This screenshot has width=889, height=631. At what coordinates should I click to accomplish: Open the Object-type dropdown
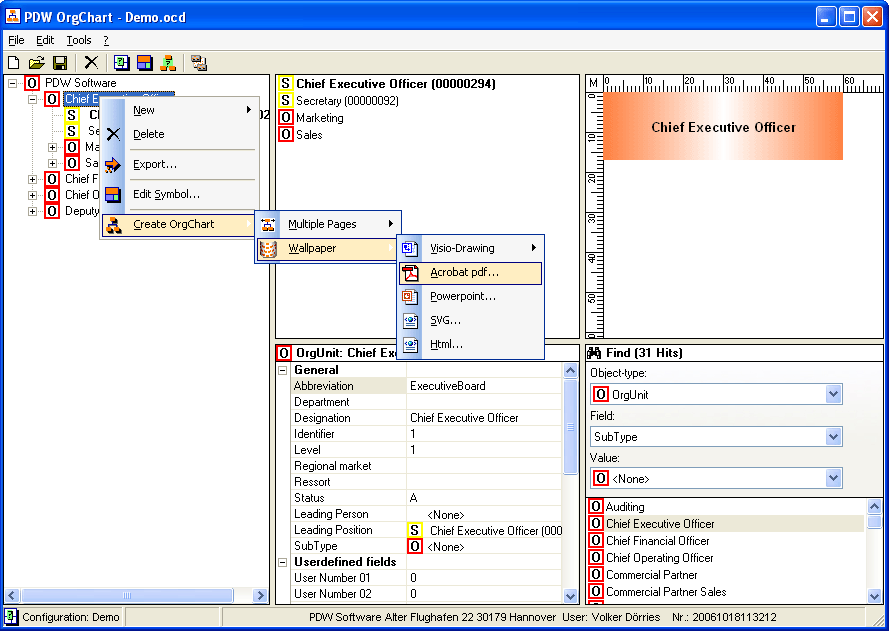click(x=834, y=395)
